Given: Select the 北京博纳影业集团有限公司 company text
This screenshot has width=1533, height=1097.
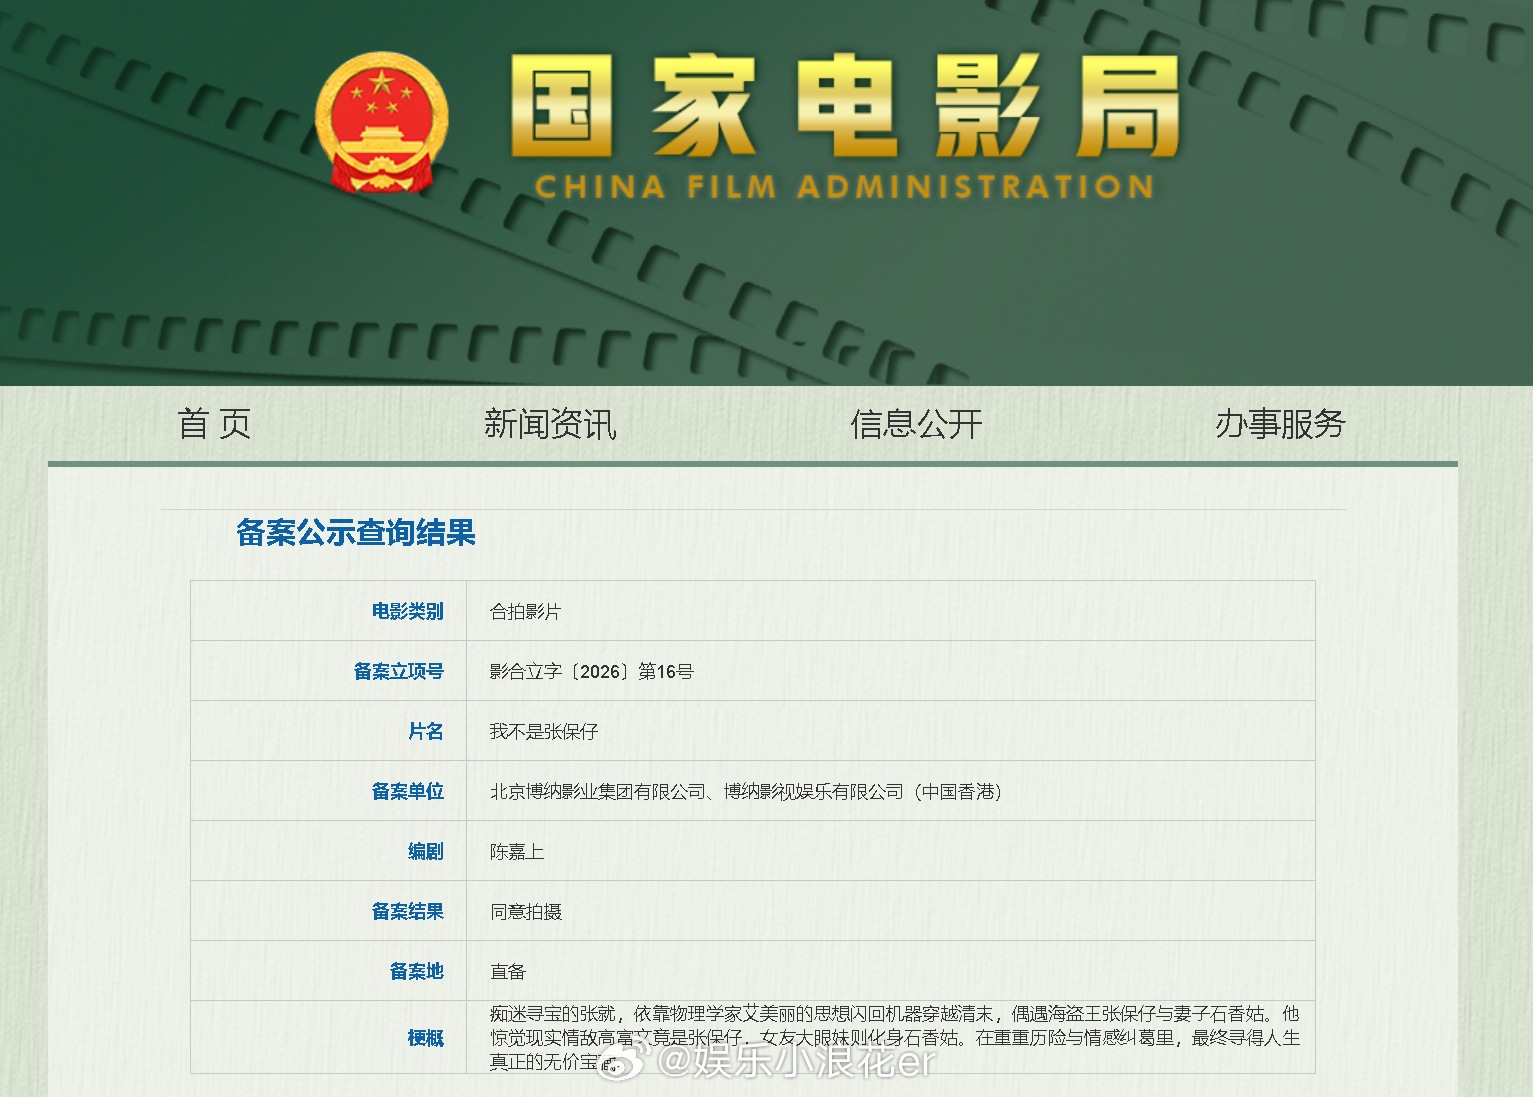Looking at the screenshot, I should click(597, 792).
